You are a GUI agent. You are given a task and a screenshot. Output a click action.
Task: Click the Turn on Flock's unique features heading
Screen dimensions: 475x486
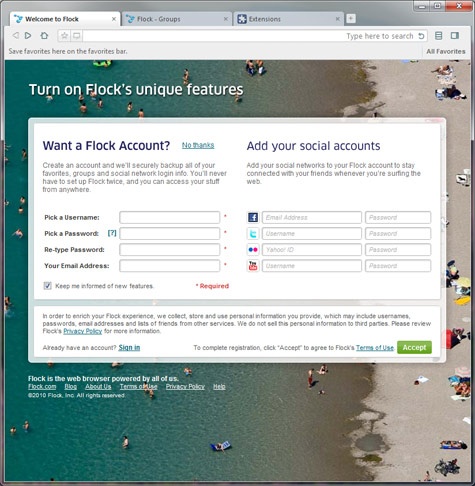[x=136, y=89]
